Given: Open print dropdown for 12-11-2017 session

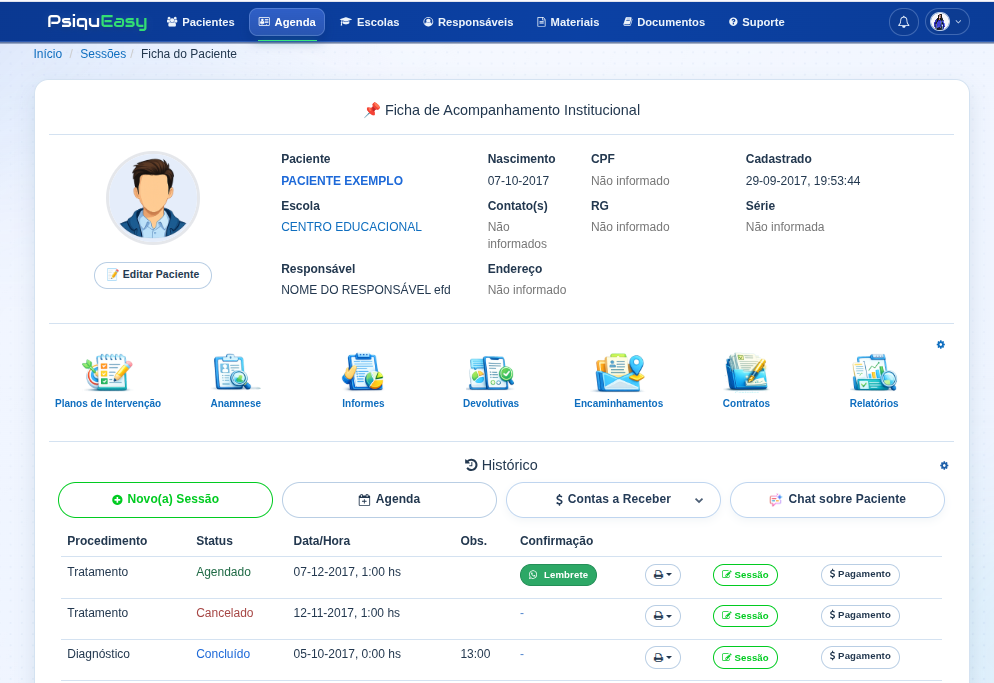Looking at the screenshot, I should (662, 616).
